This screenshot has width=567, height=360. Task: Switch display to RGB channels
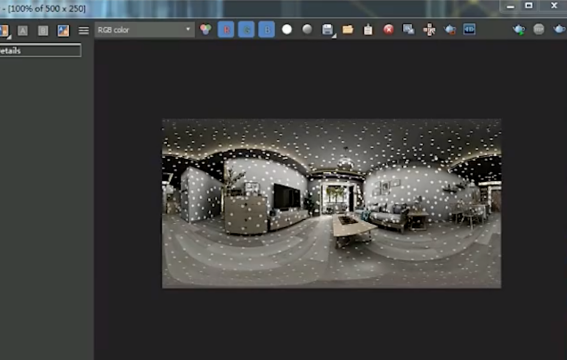[x=205, y=30]
